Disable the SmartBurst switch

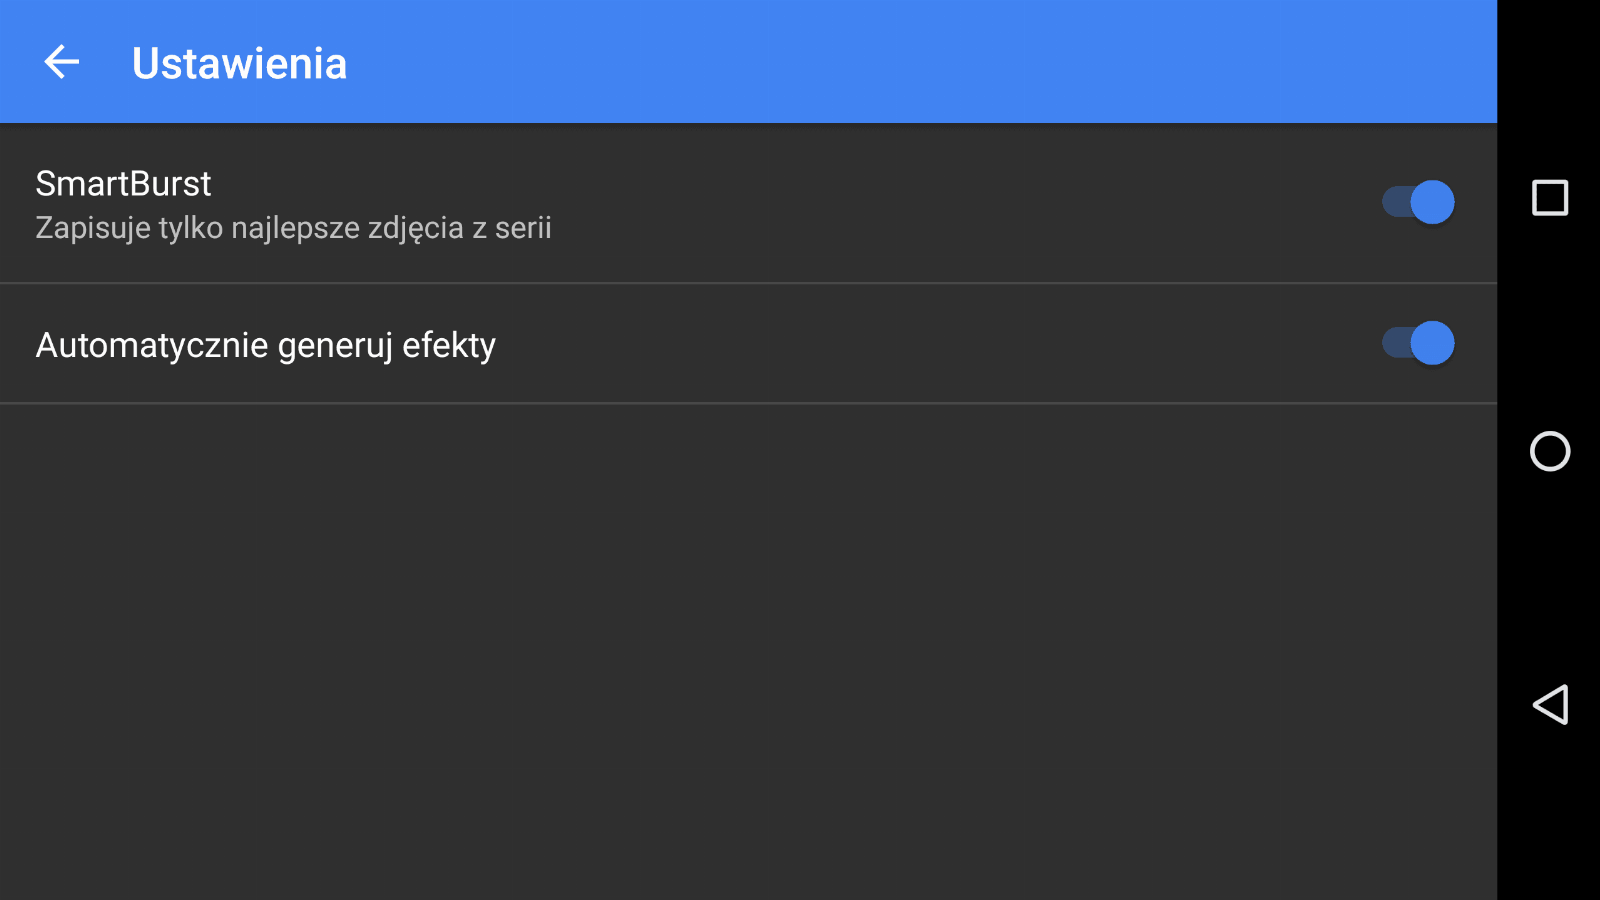1418,202
